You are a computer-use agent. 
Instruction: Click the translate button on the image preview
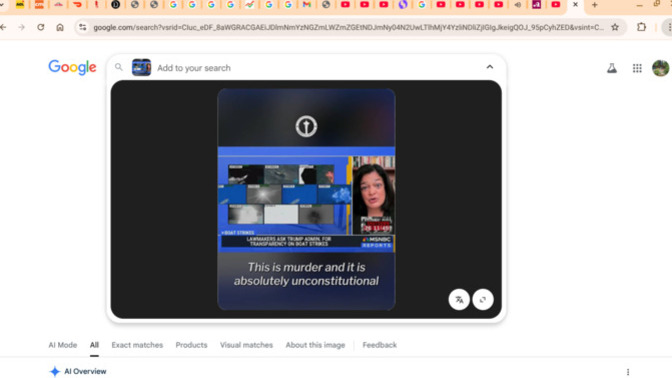[459, 300]
